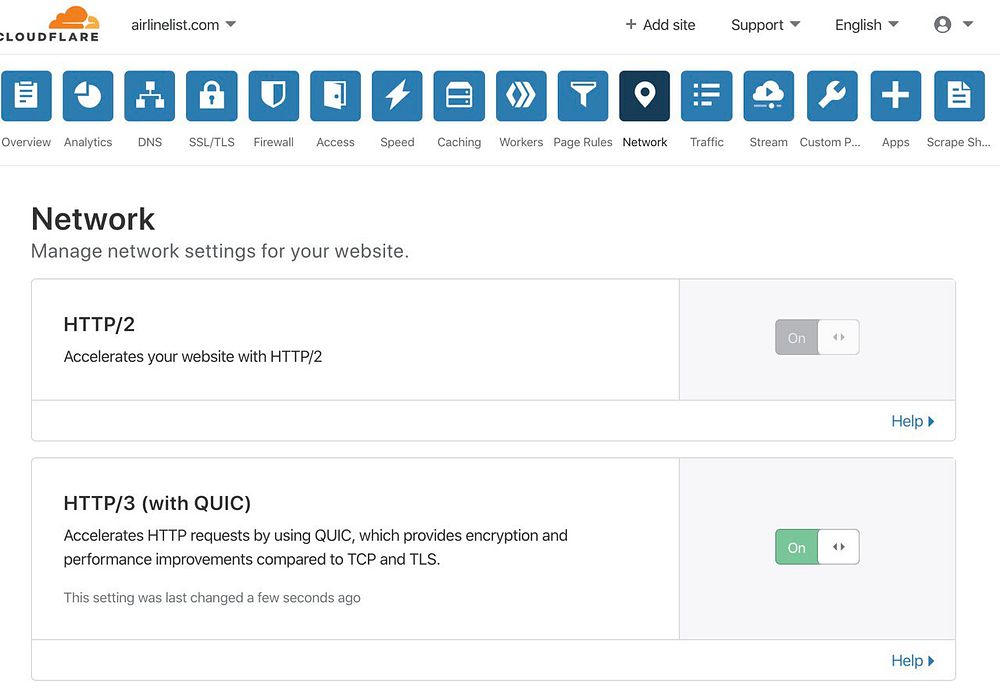The width and height of the screenshot is (1000, 693).
Task: Open the Overview clipboard icon
Action: coord(26,96)
